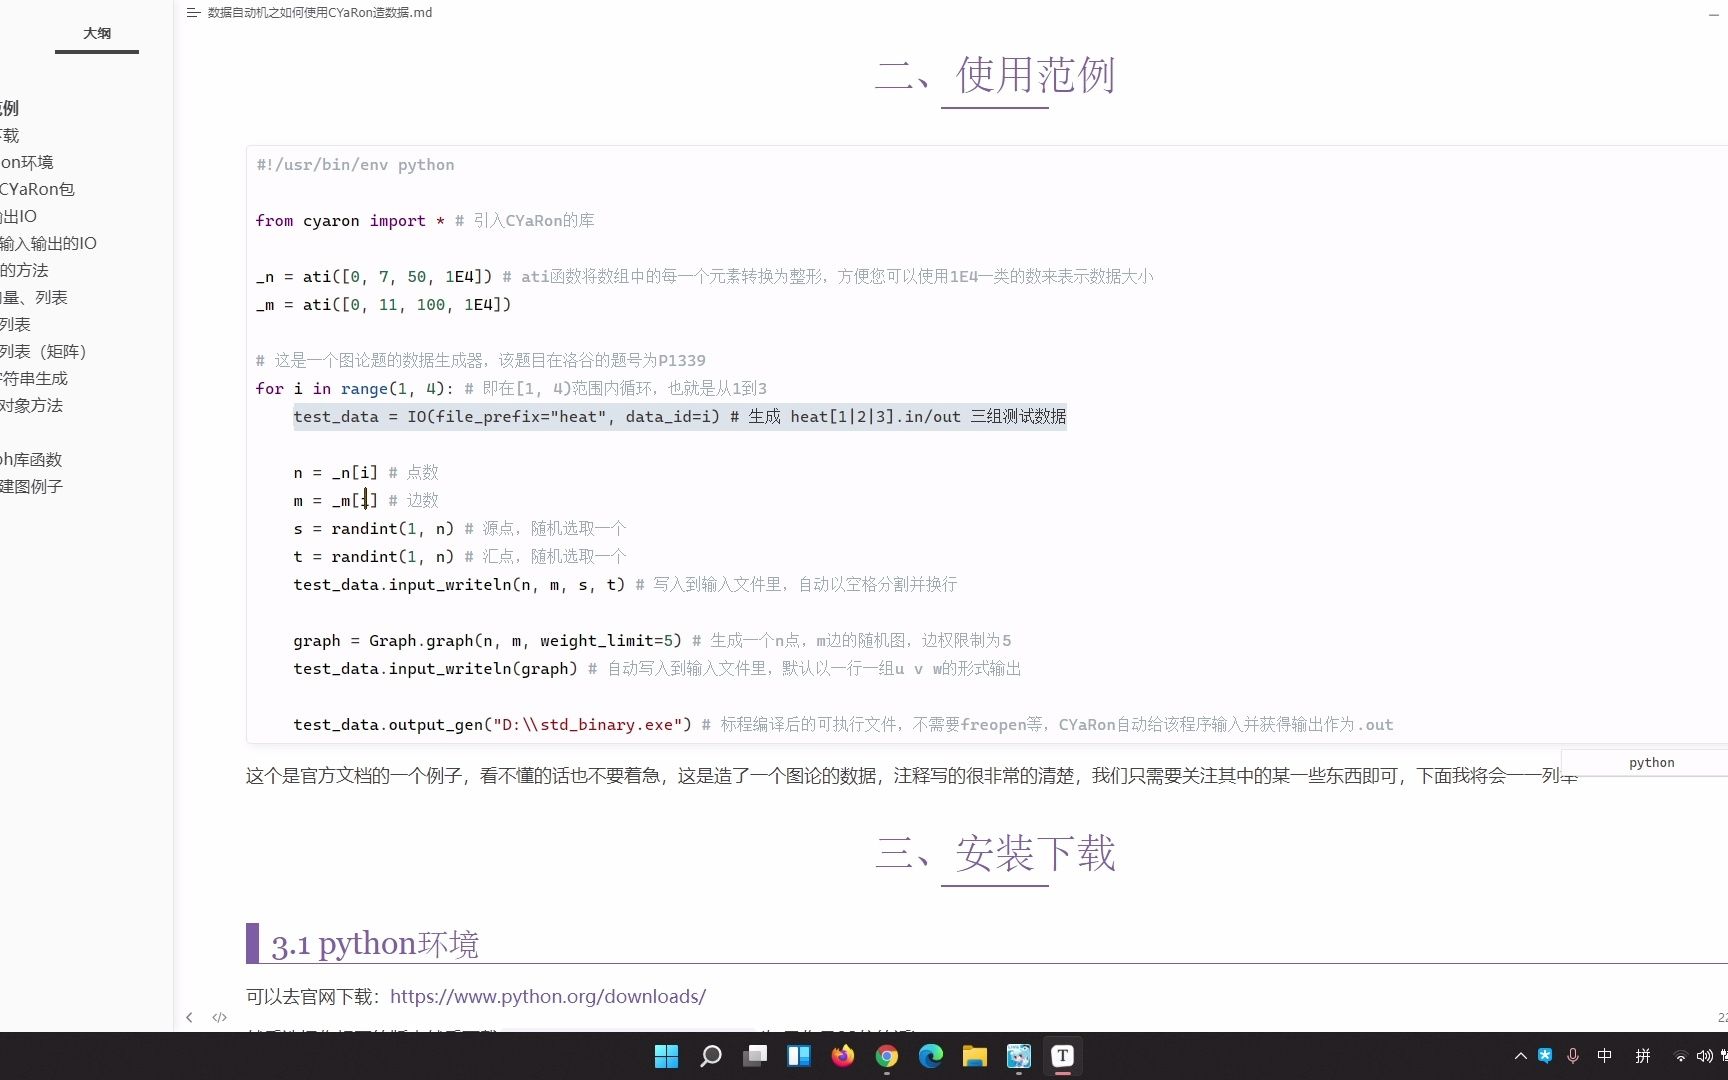This screenshot has width=1728, height=1080.
Task: Open Task View from the taskbar
Action: coord(754,1056)
